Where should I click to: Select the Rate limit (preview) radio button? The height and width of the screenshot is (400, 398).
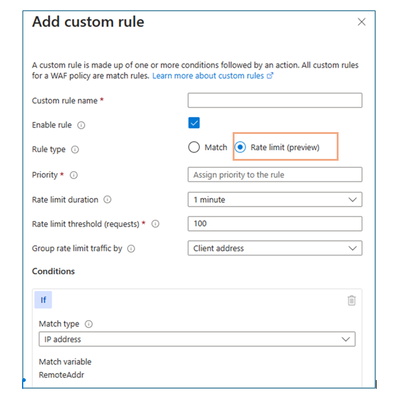click(x=240, y=147)
